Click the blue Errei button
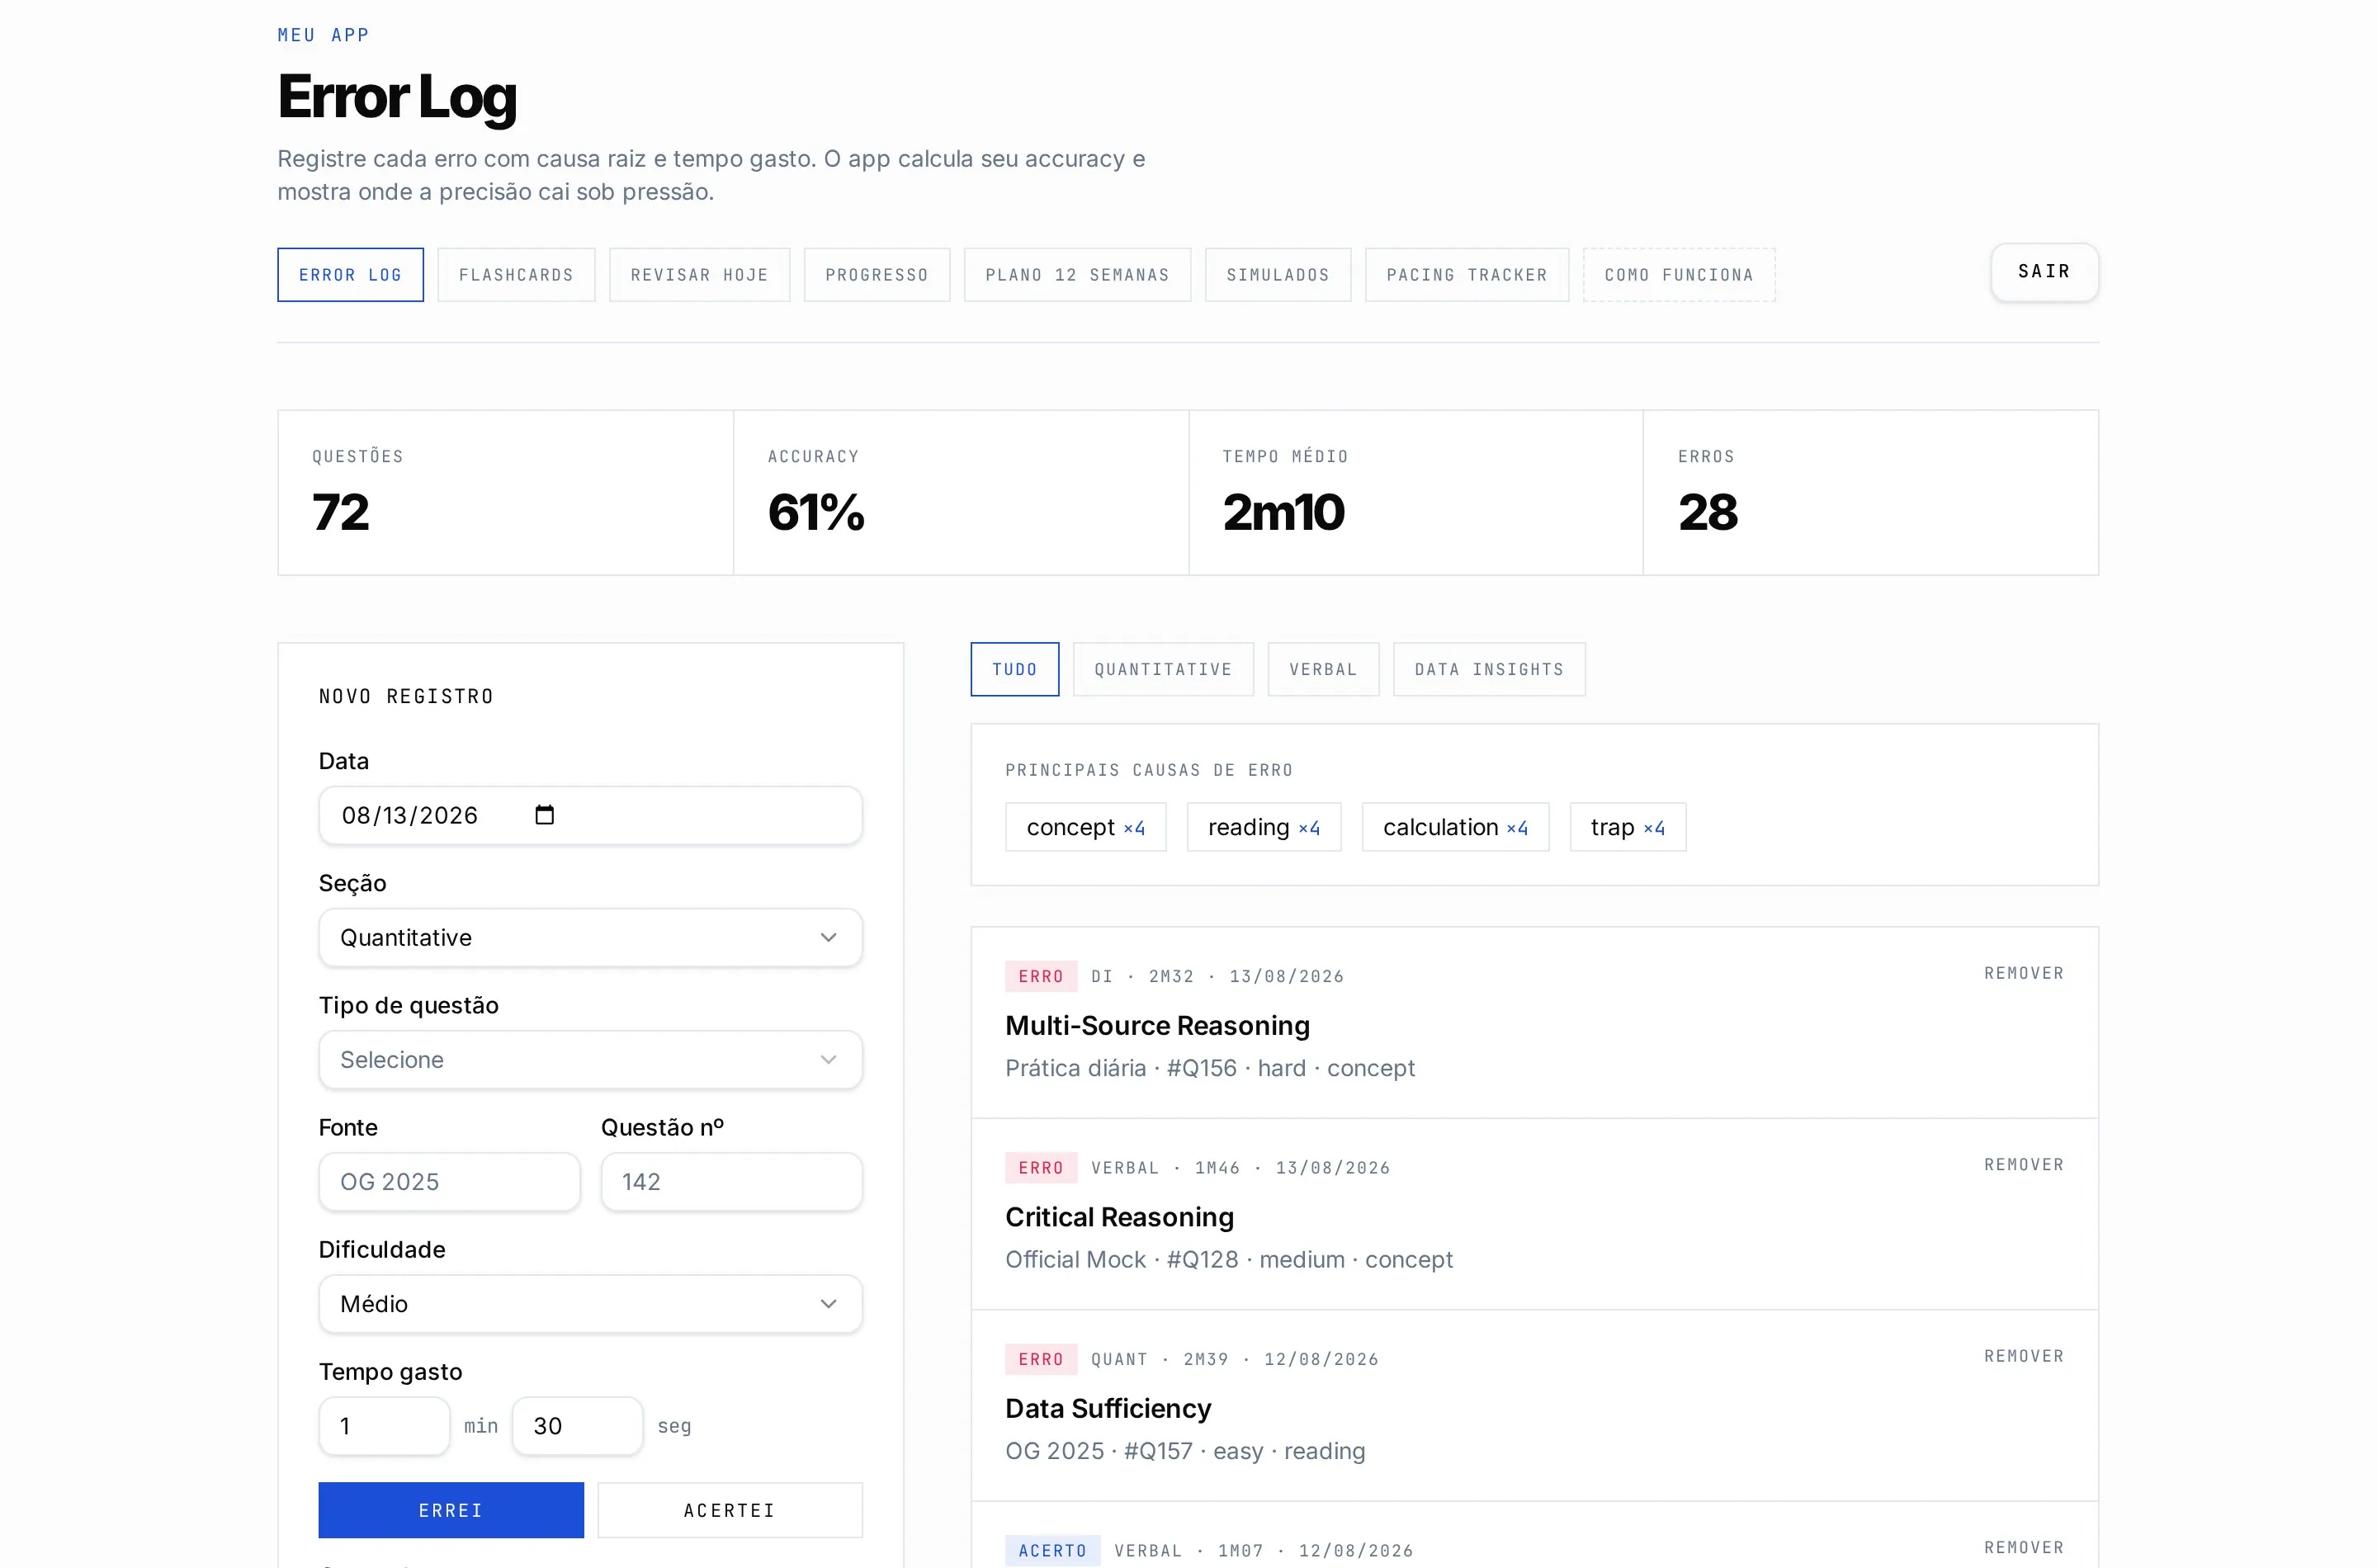Viewport: 2377px width, 1568px height. 451,1510
